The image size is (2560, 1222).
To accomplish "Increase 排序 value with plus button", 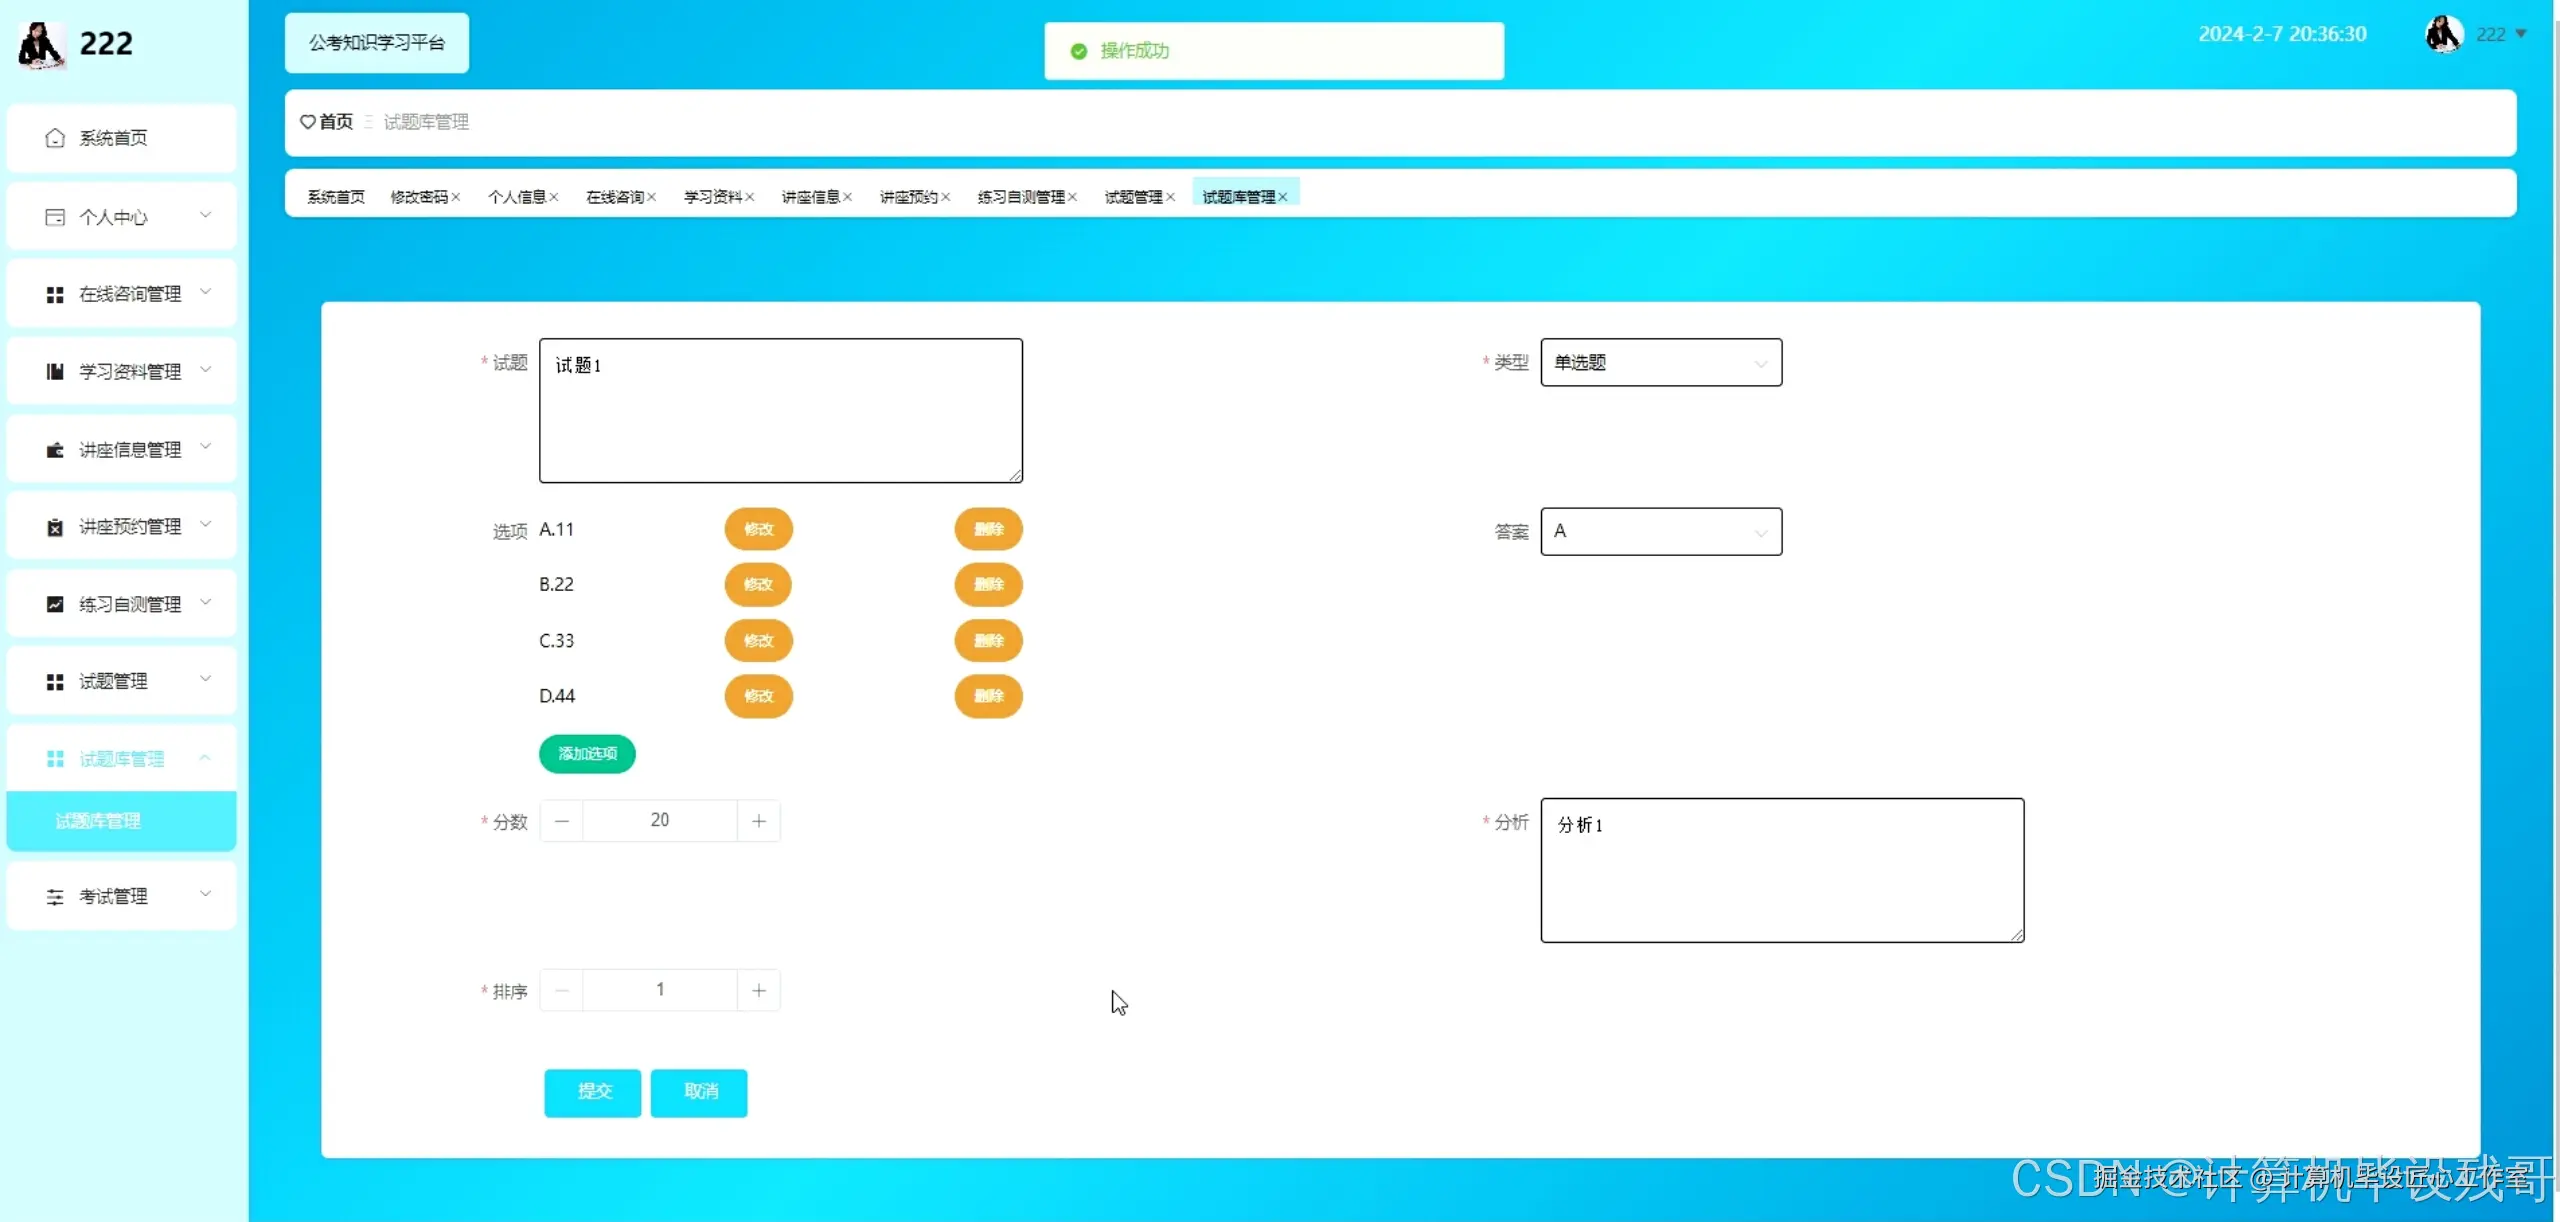I will [759, 990].
